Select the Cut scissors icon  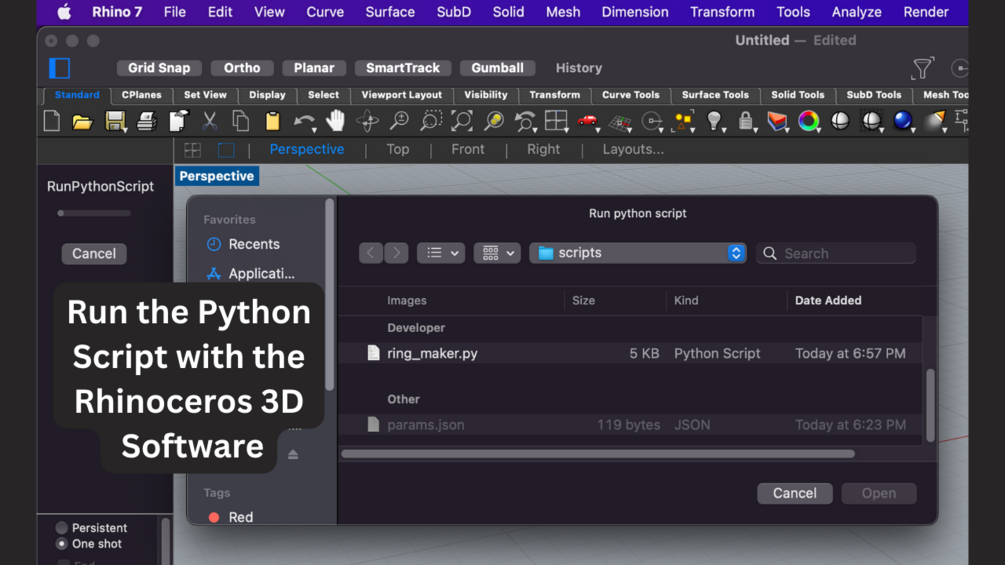[210, 121]
